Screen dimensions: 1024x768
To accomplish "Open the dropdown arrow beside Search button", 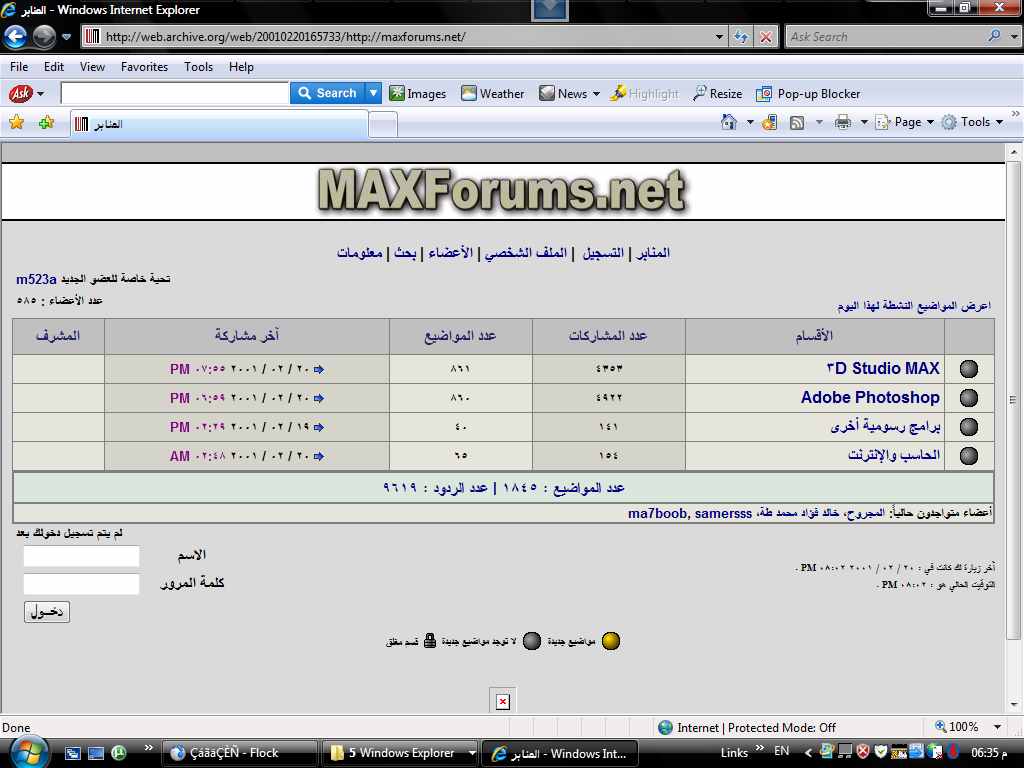I will 373,93.
